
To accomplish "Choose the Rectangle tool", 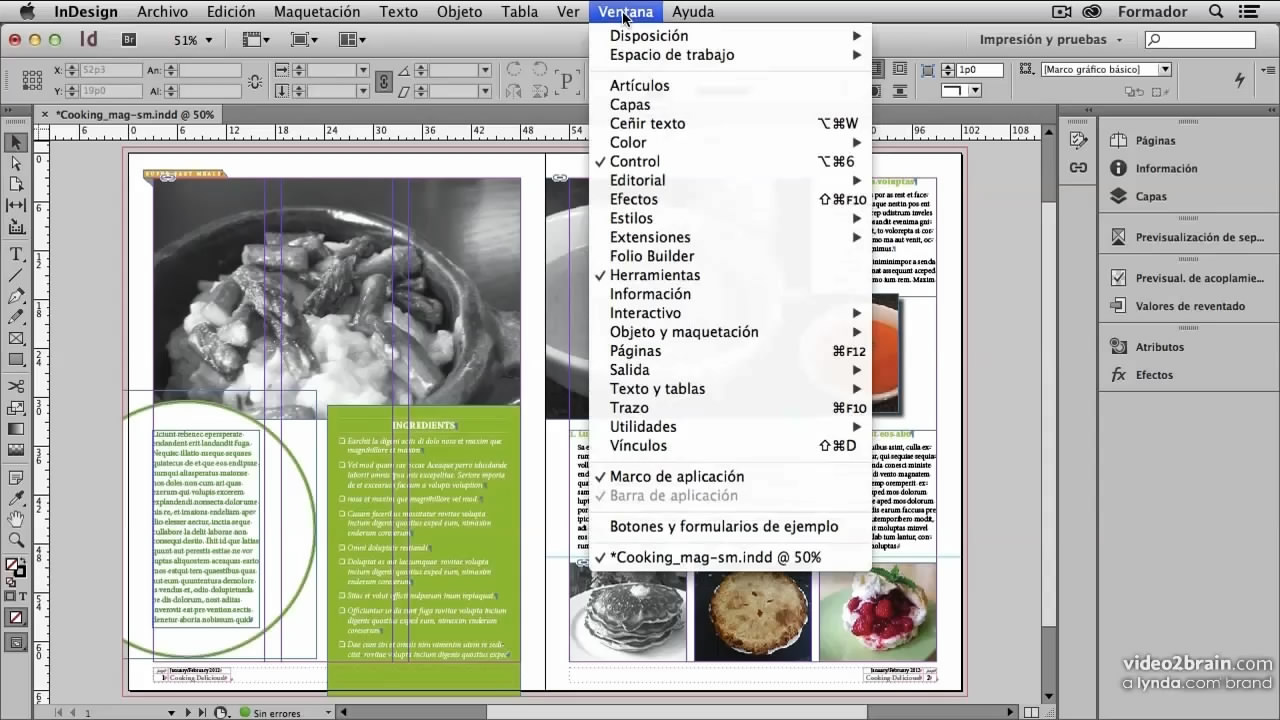I will click(16, 360).
